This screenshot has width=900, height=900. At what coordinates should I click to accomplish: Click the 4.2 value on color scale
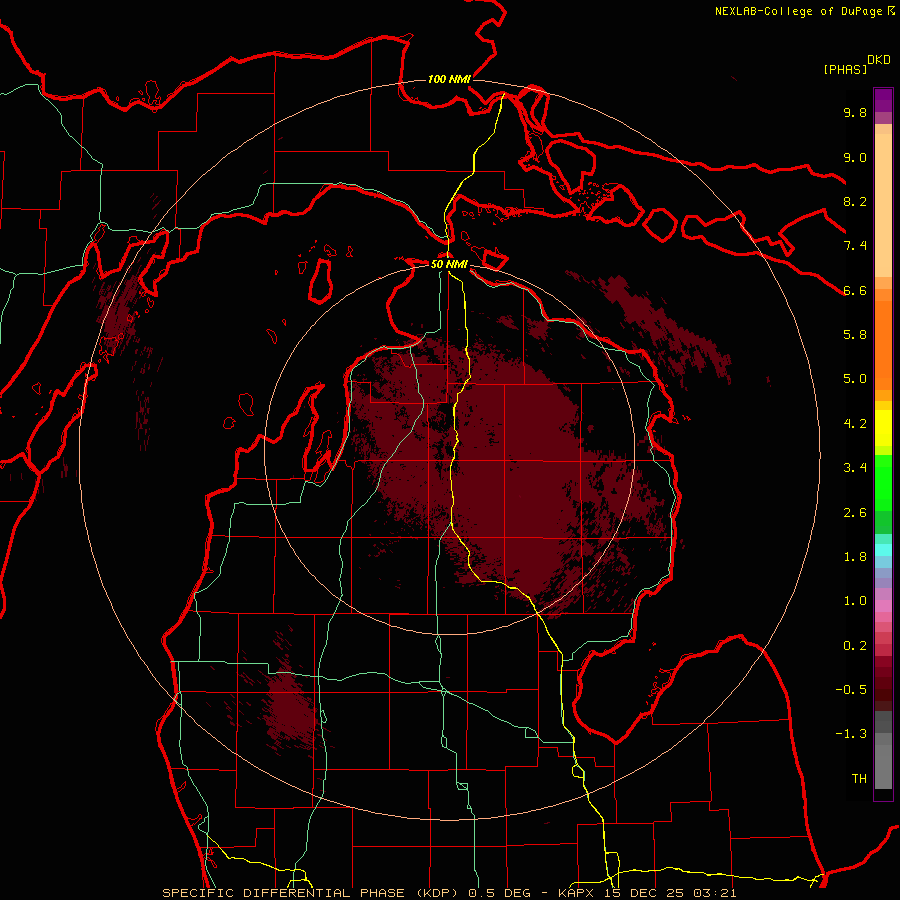(855, 424)
